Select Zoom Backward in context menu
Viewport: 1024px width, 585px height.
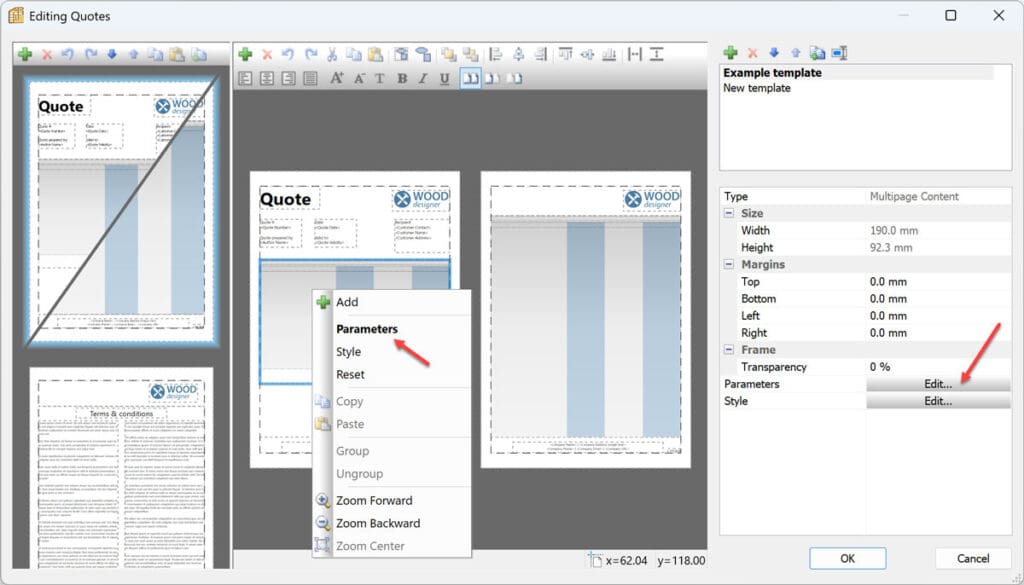(x=392, y=524)
